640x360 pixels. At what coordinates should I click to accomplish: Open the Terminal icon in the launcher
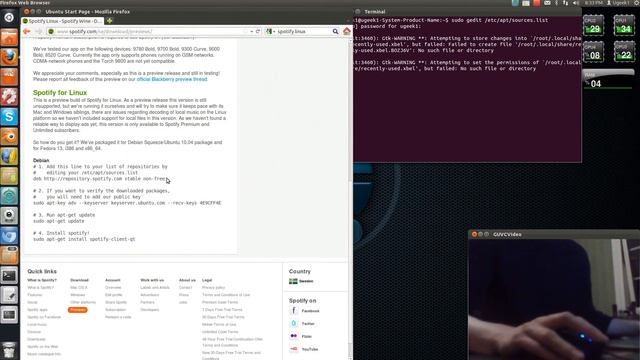9,276
